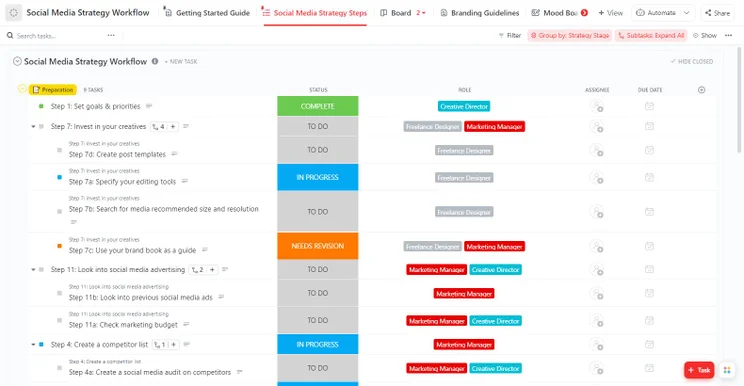This screenshot has width=744, height=386.
Task: Collapse the Social Media Strategy Workflow list
Action: click(x=17, y=61)
